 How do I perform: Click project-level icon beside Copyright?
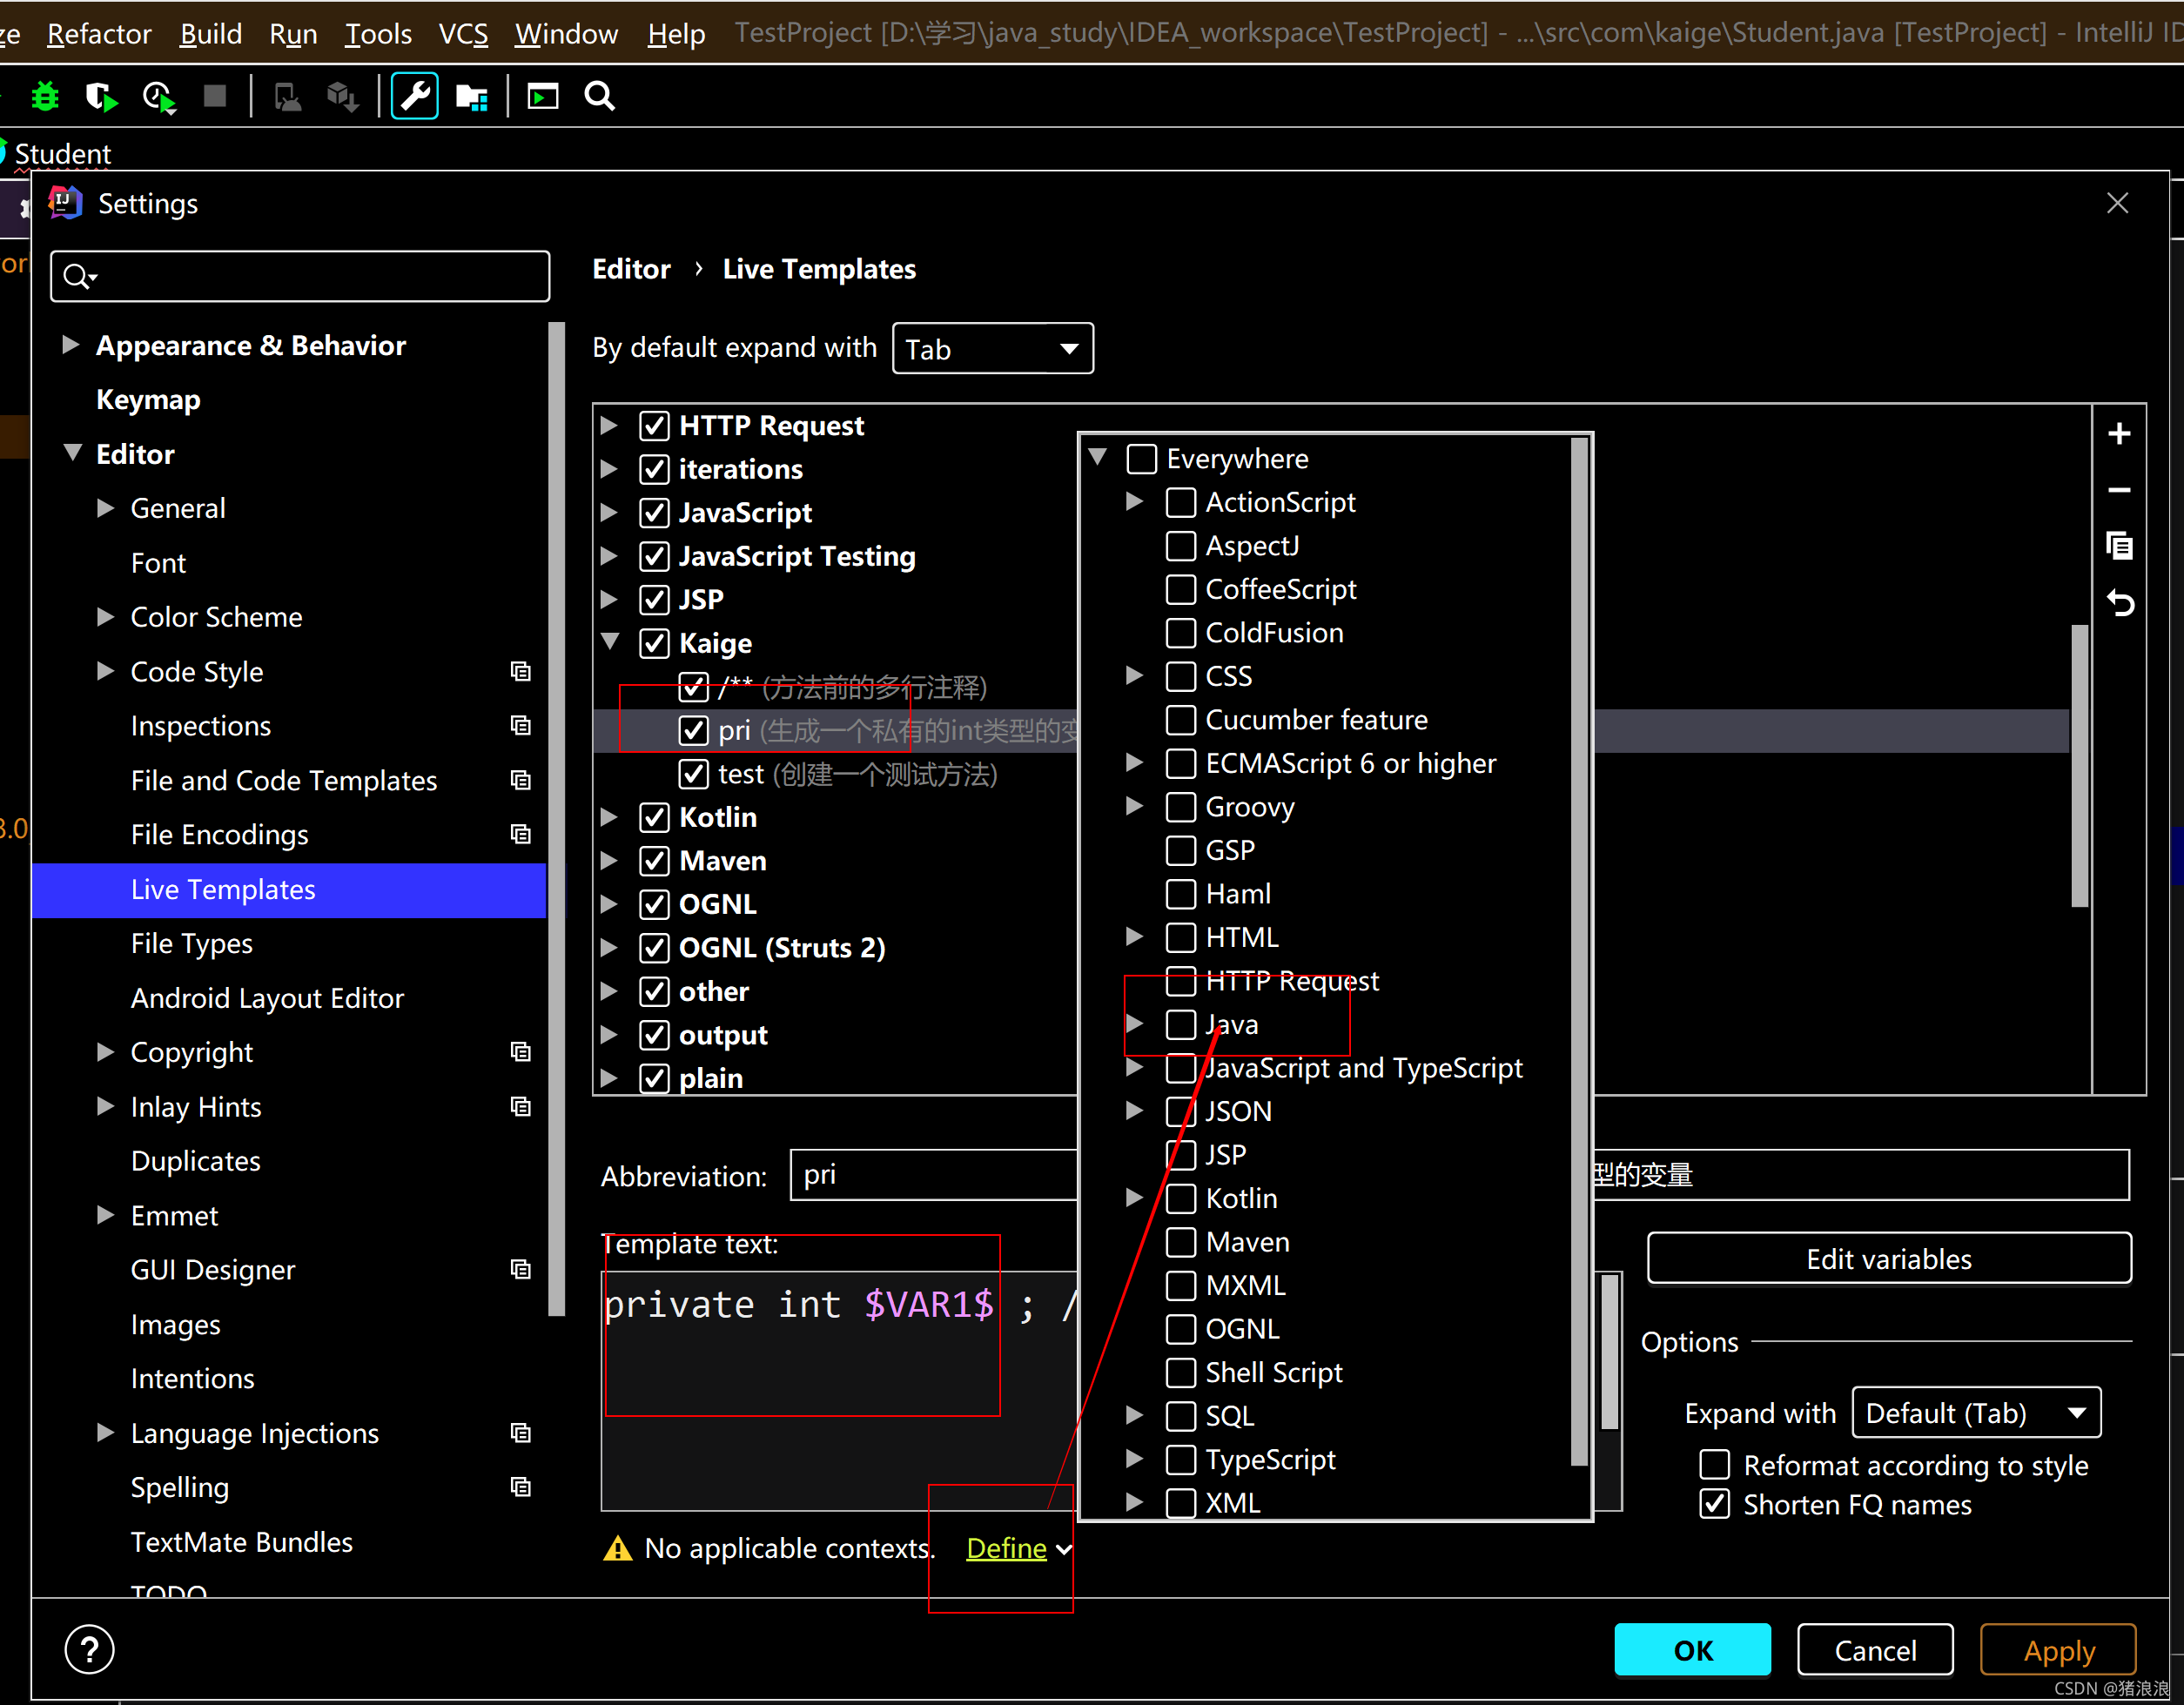coord(520,1052)
